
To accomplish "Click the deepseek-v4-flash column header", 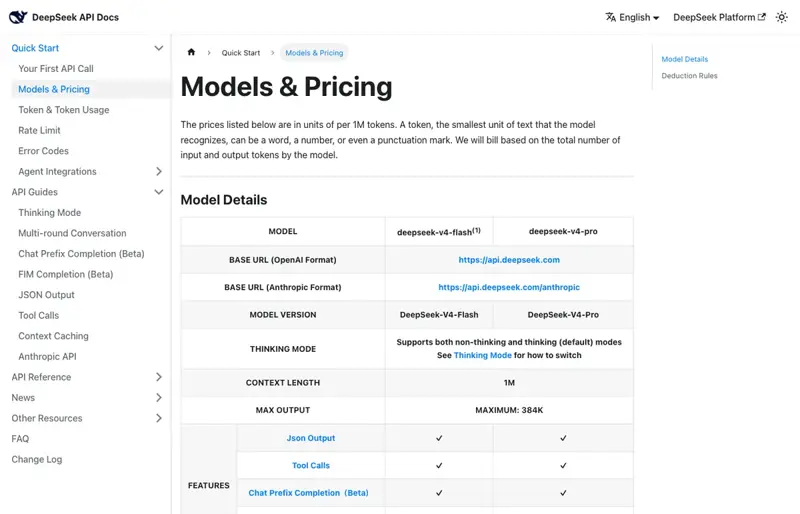I will (439, 232).
